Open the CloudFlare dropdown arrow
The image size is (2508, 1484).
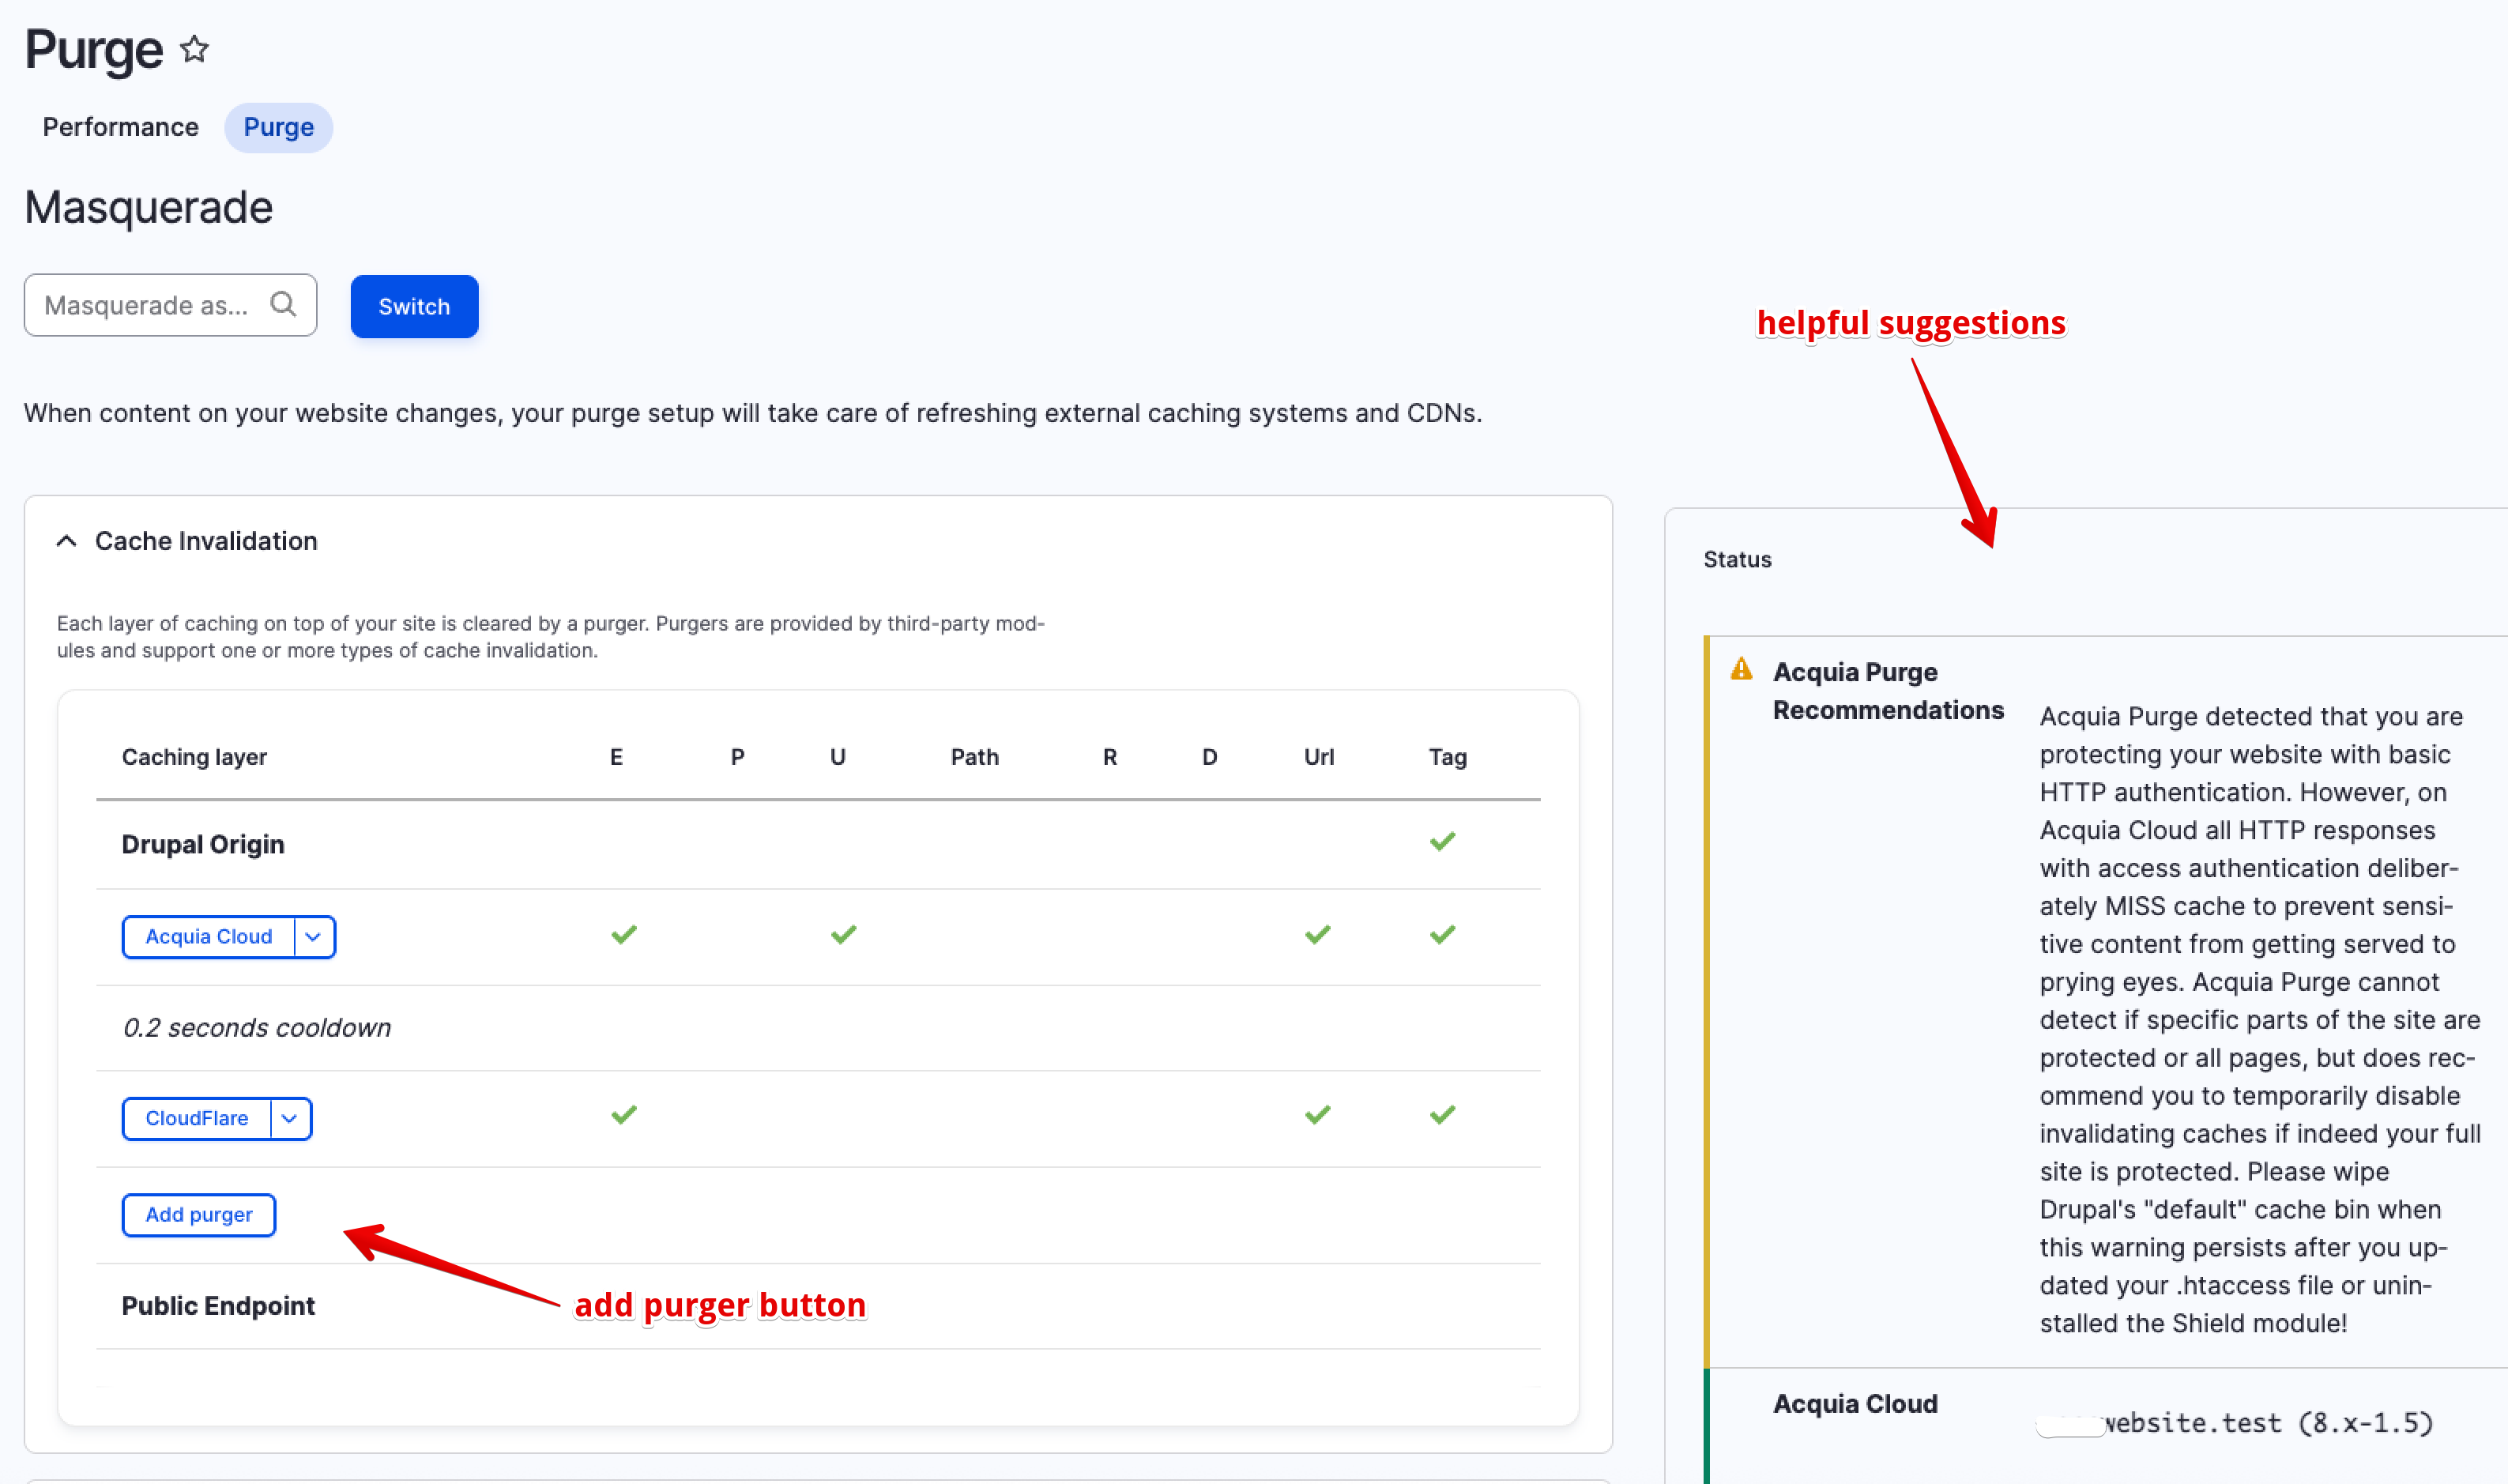(290, 1119)
